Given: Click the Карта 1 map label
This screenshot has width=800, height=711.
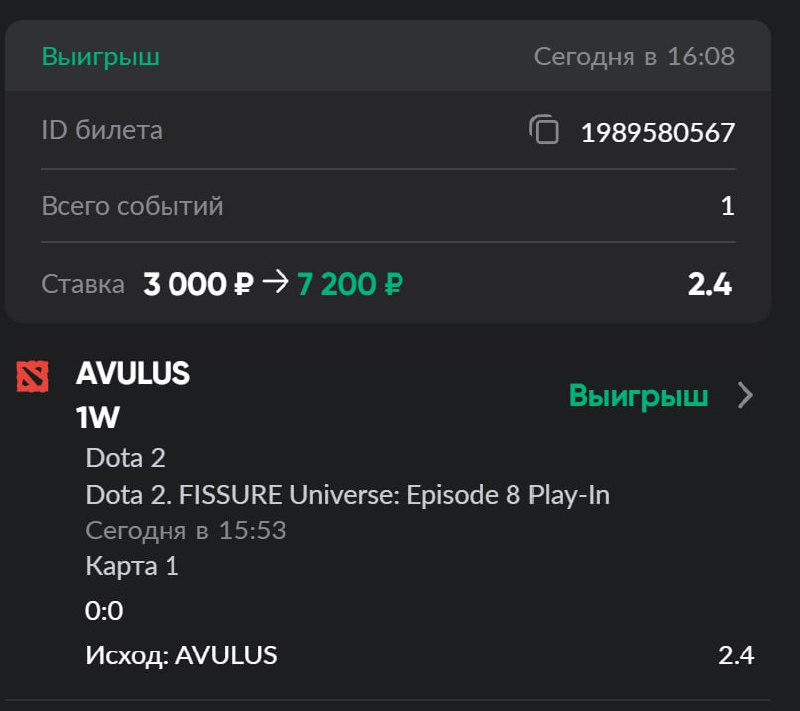Looking at the screenshot, I should click(x=132, y=566).
